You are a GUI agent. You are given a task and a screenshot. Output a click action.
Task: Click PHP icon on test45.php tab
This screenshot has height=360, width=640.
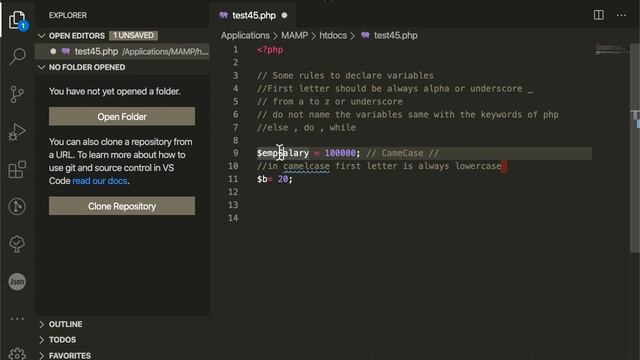coord(223,16)
